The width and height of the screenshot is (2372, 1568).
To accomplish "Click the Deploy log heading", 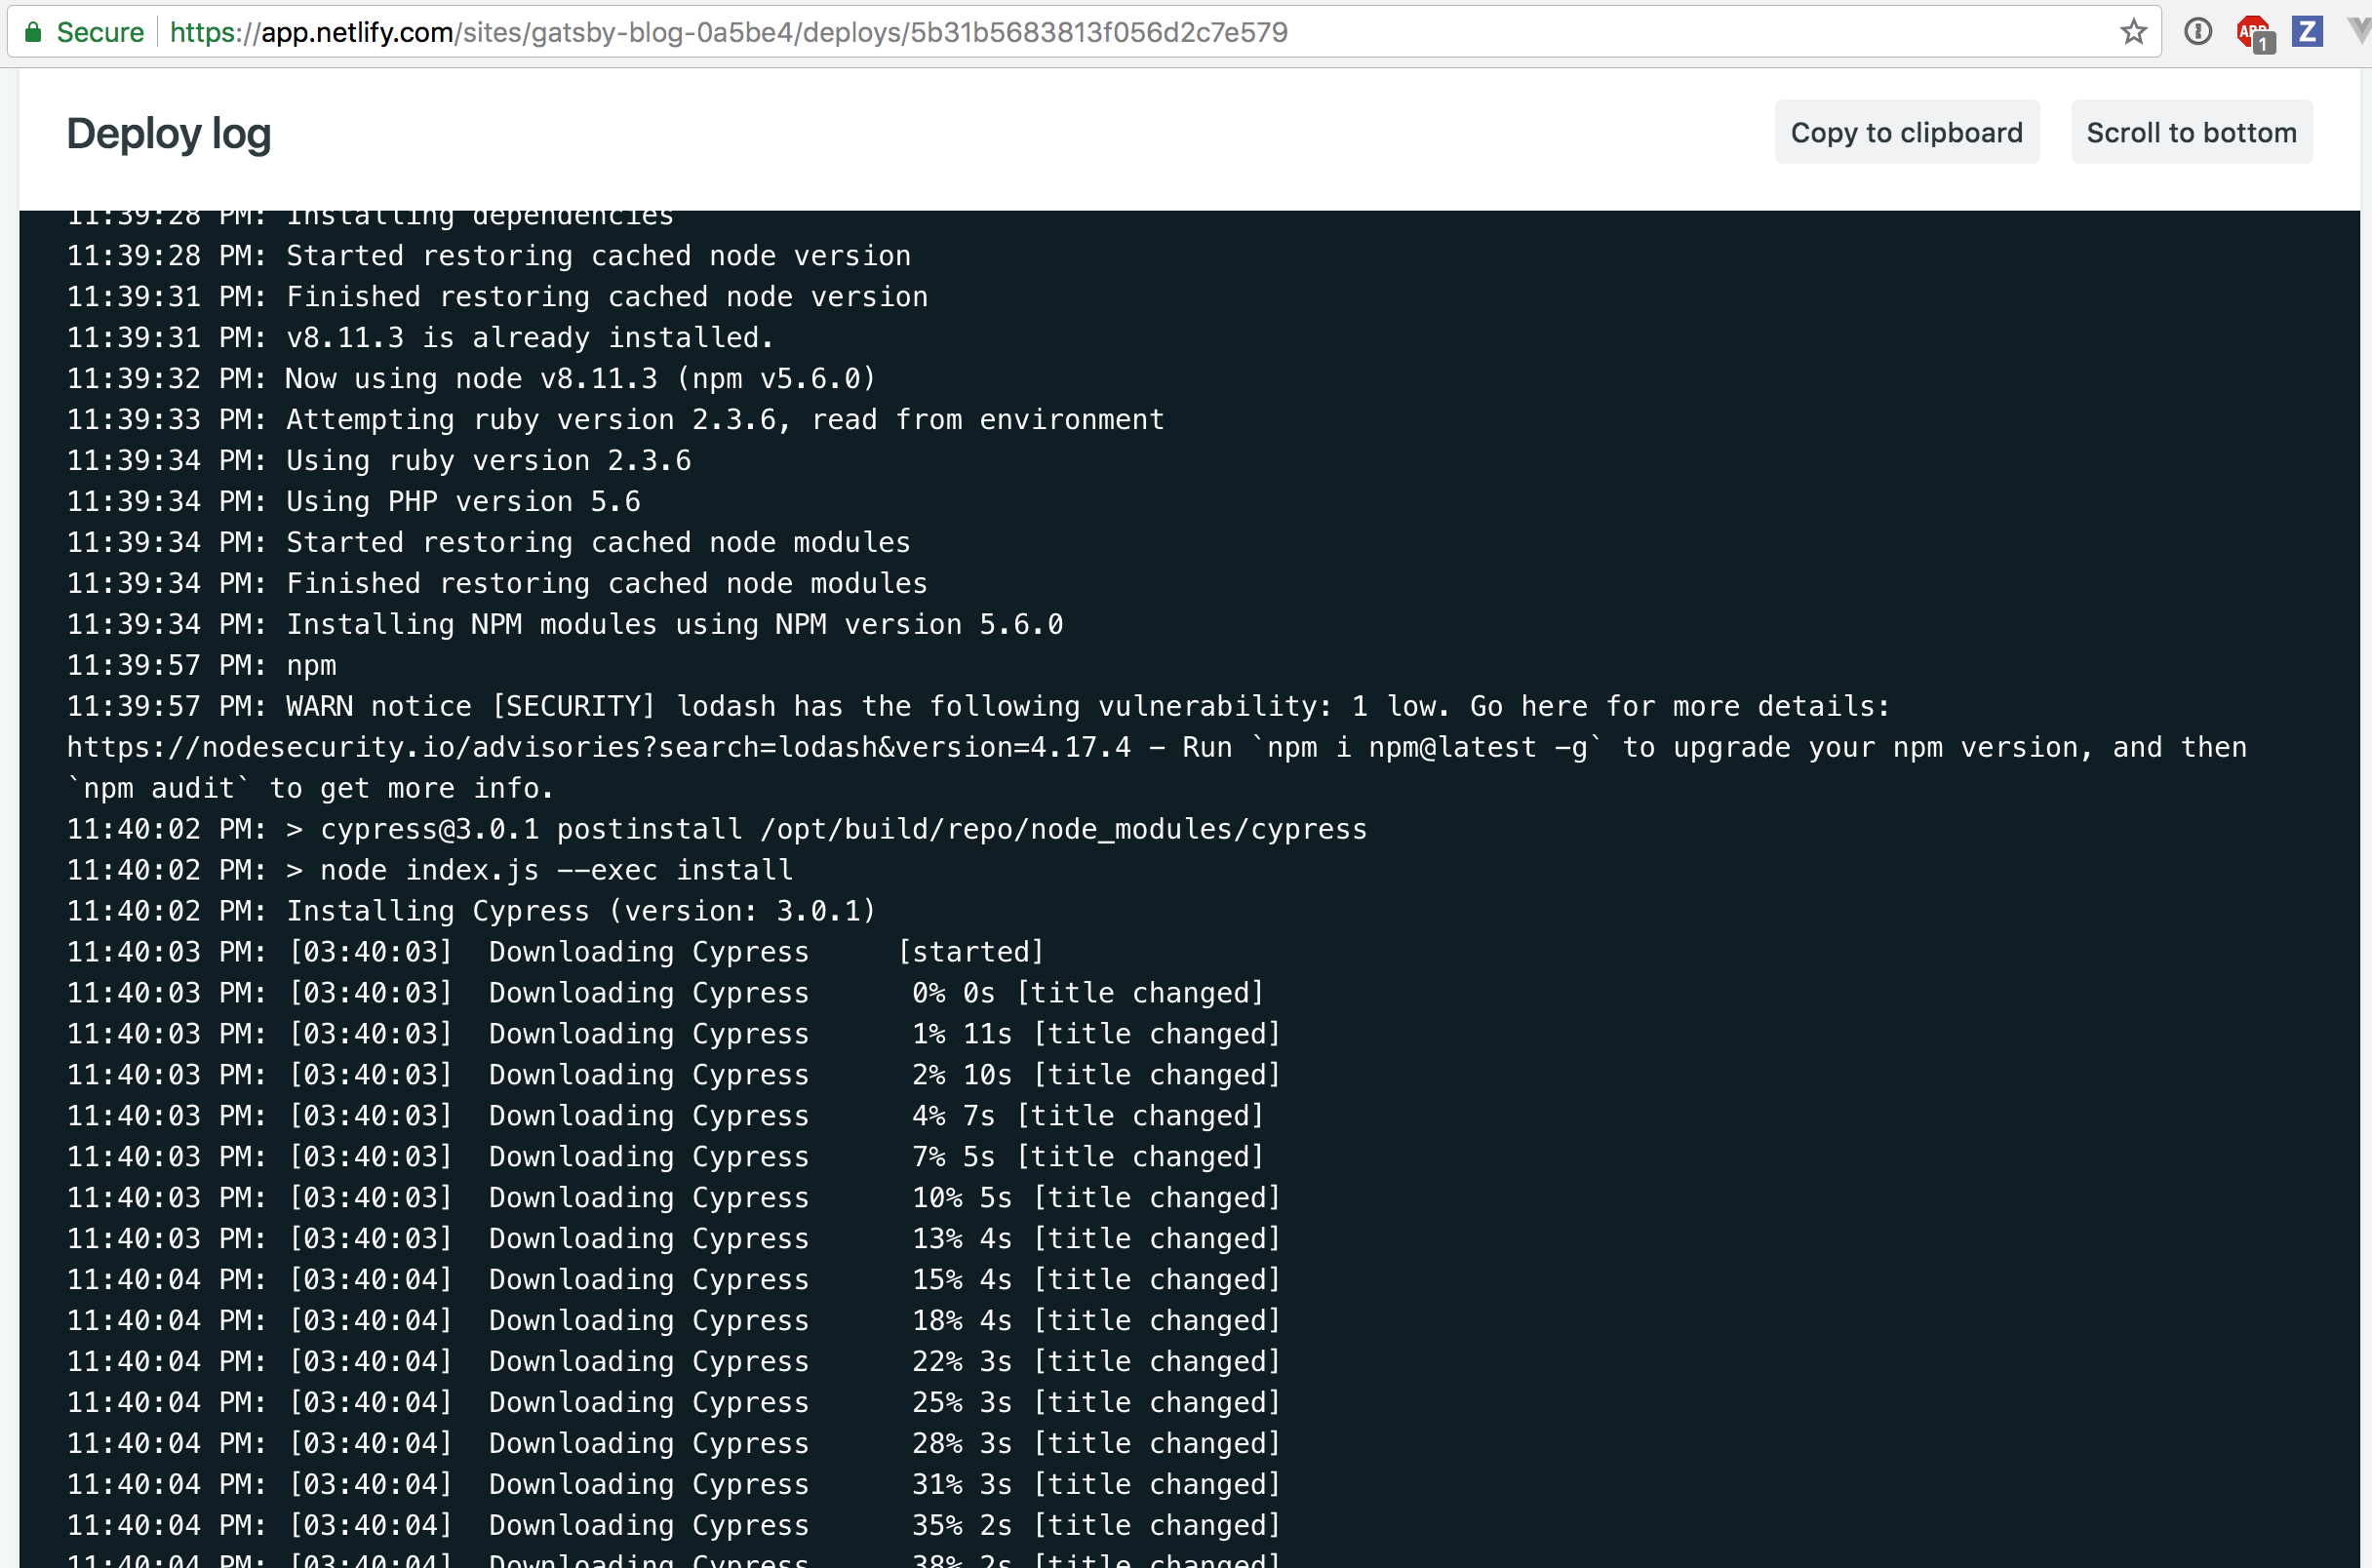I will point(169,133).
